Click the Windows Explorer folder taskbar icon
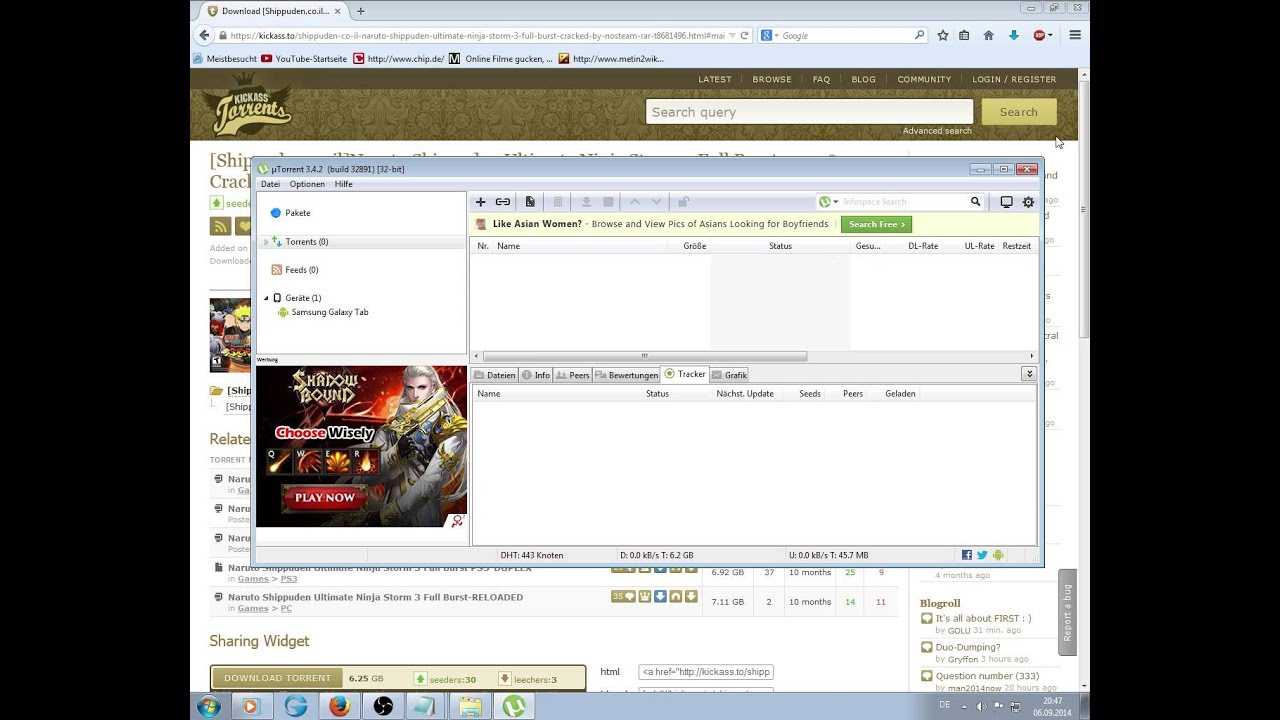Screen dimensions: 1280x720 point(470,706)
